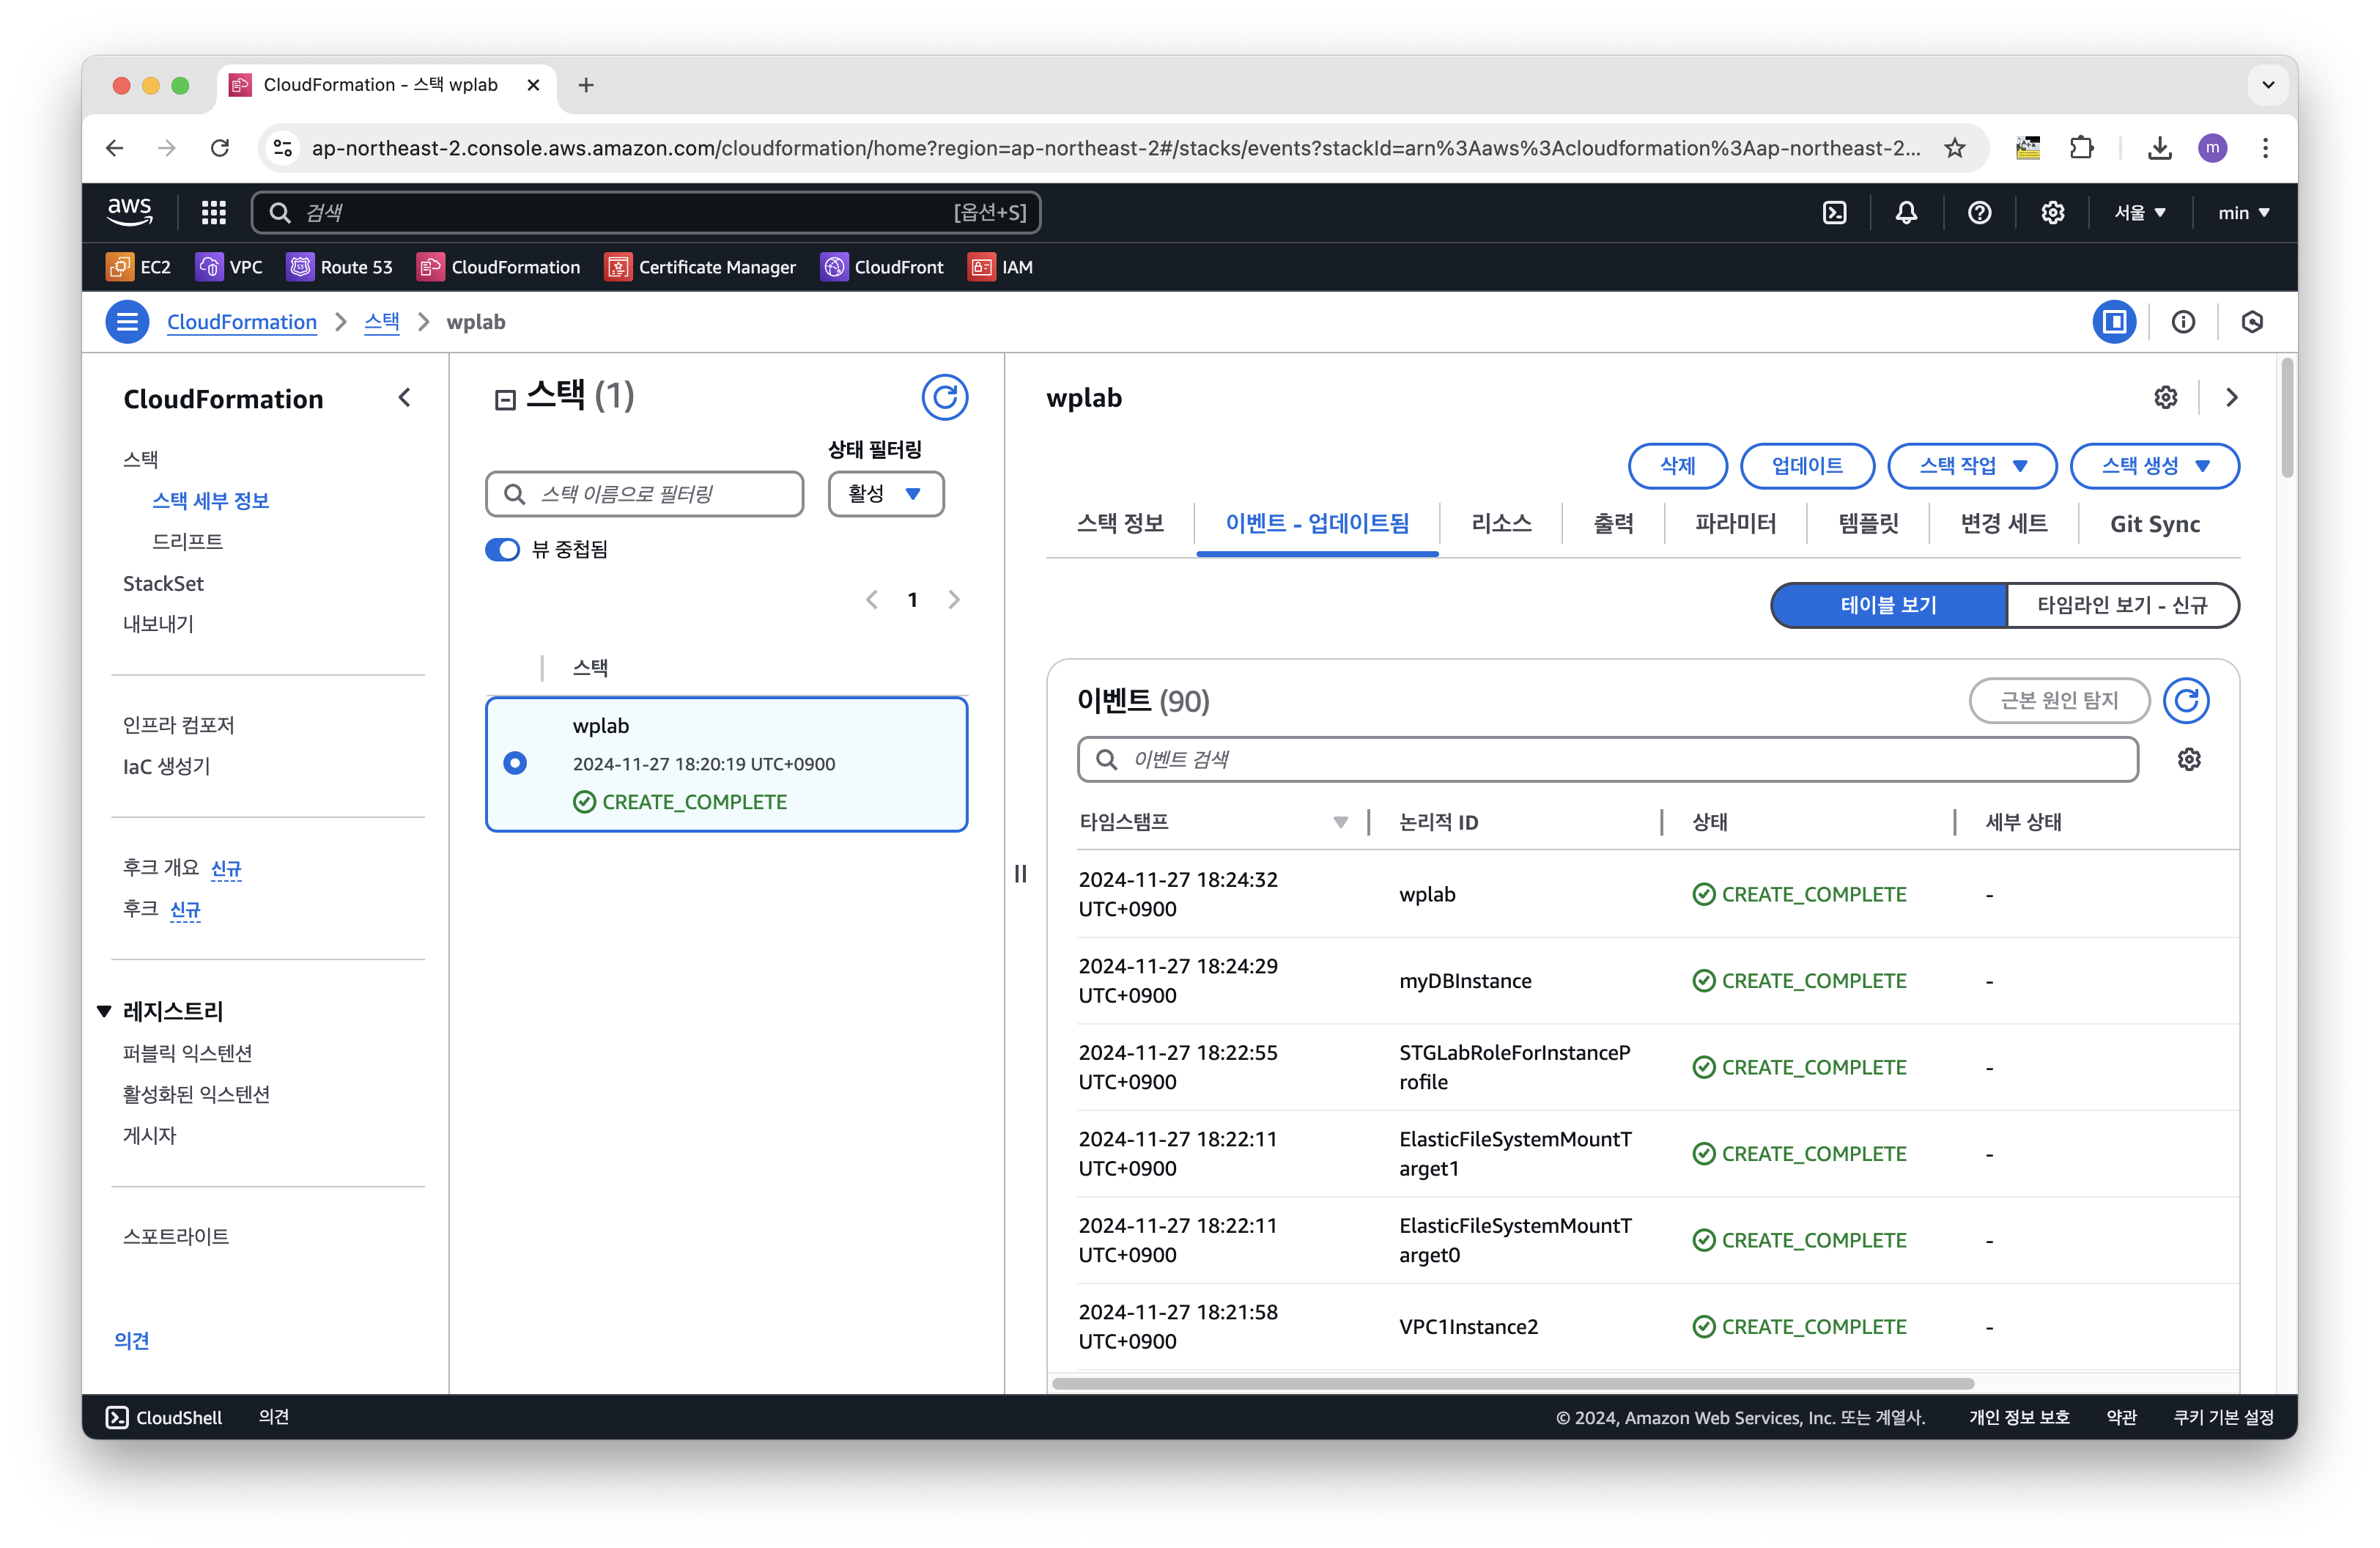
Task: Select the wplab stack radio button
Action: click(515, 763)
